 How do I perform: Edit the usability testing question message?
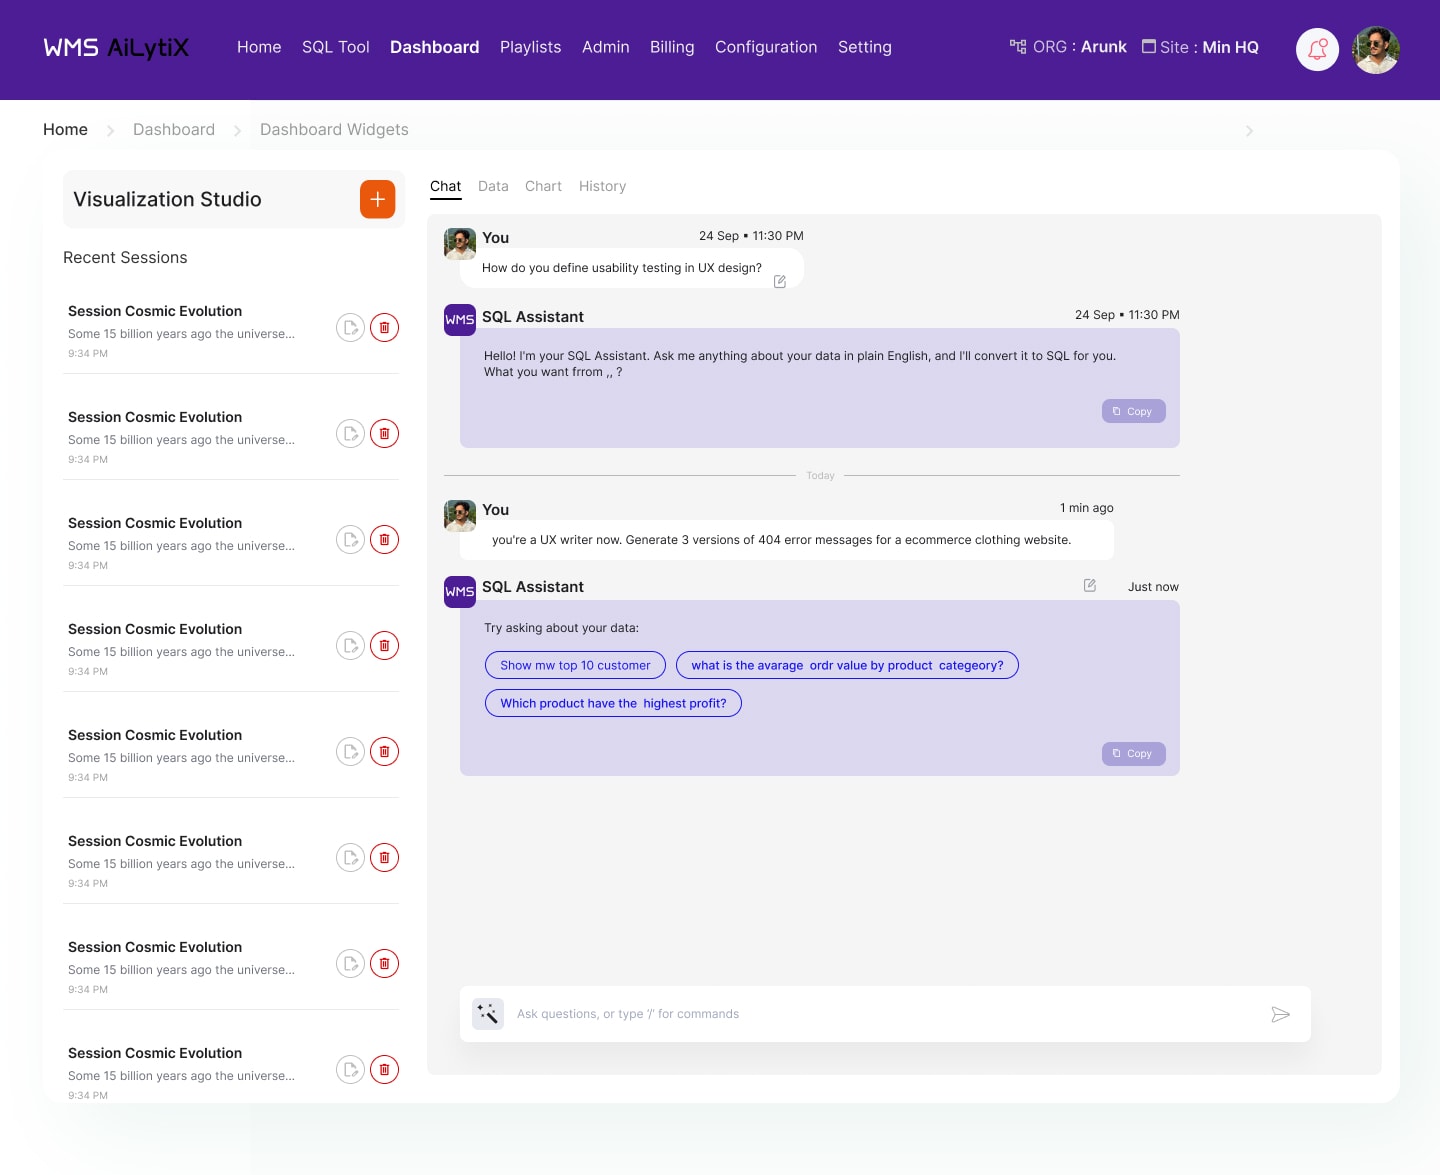(x=780, y=282)
